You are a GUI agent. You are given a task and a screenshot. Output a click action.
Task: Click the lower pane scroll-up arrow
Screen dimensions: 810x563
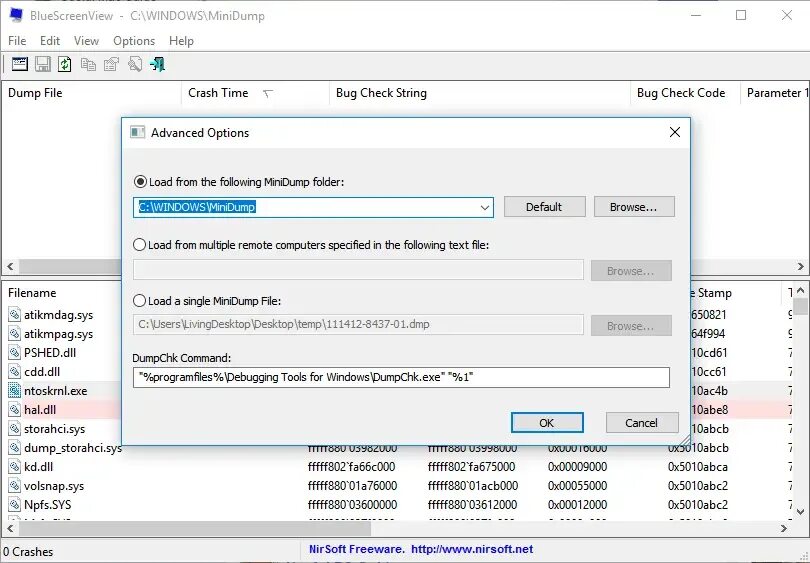pos(800,290)
